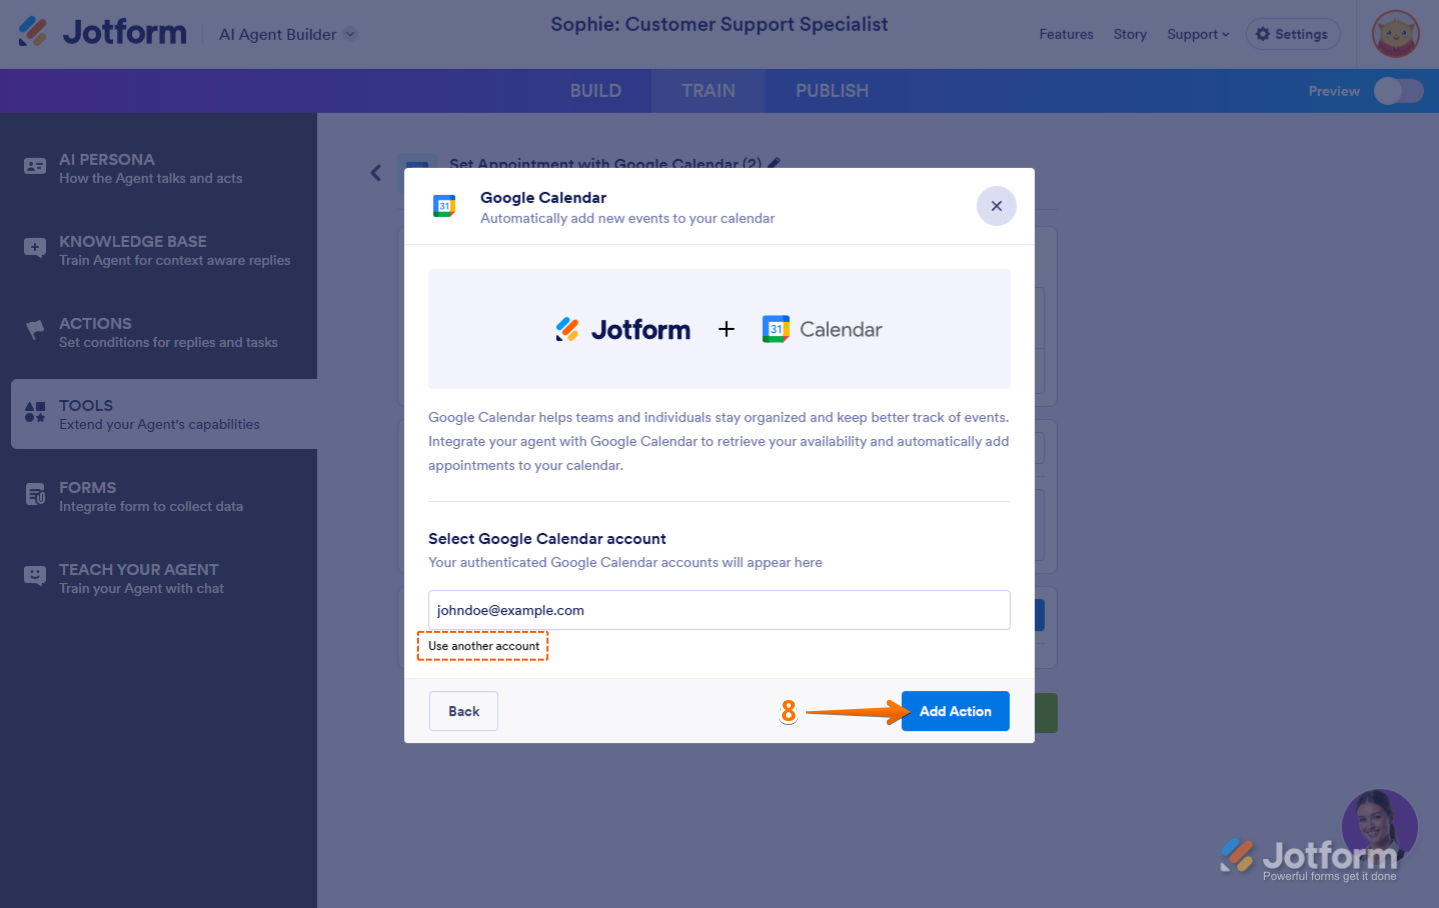Open the AI Persona sidebar icon
Screen dimensions: 1439x908
tap(35, 167)
